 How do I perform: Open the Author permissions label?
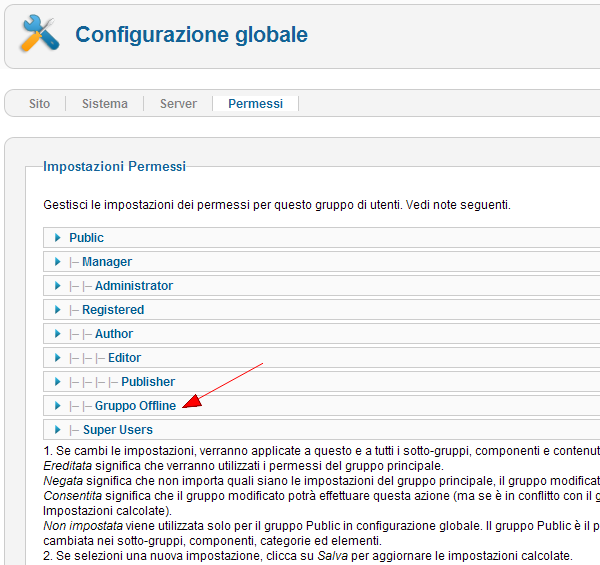point(114,334)
